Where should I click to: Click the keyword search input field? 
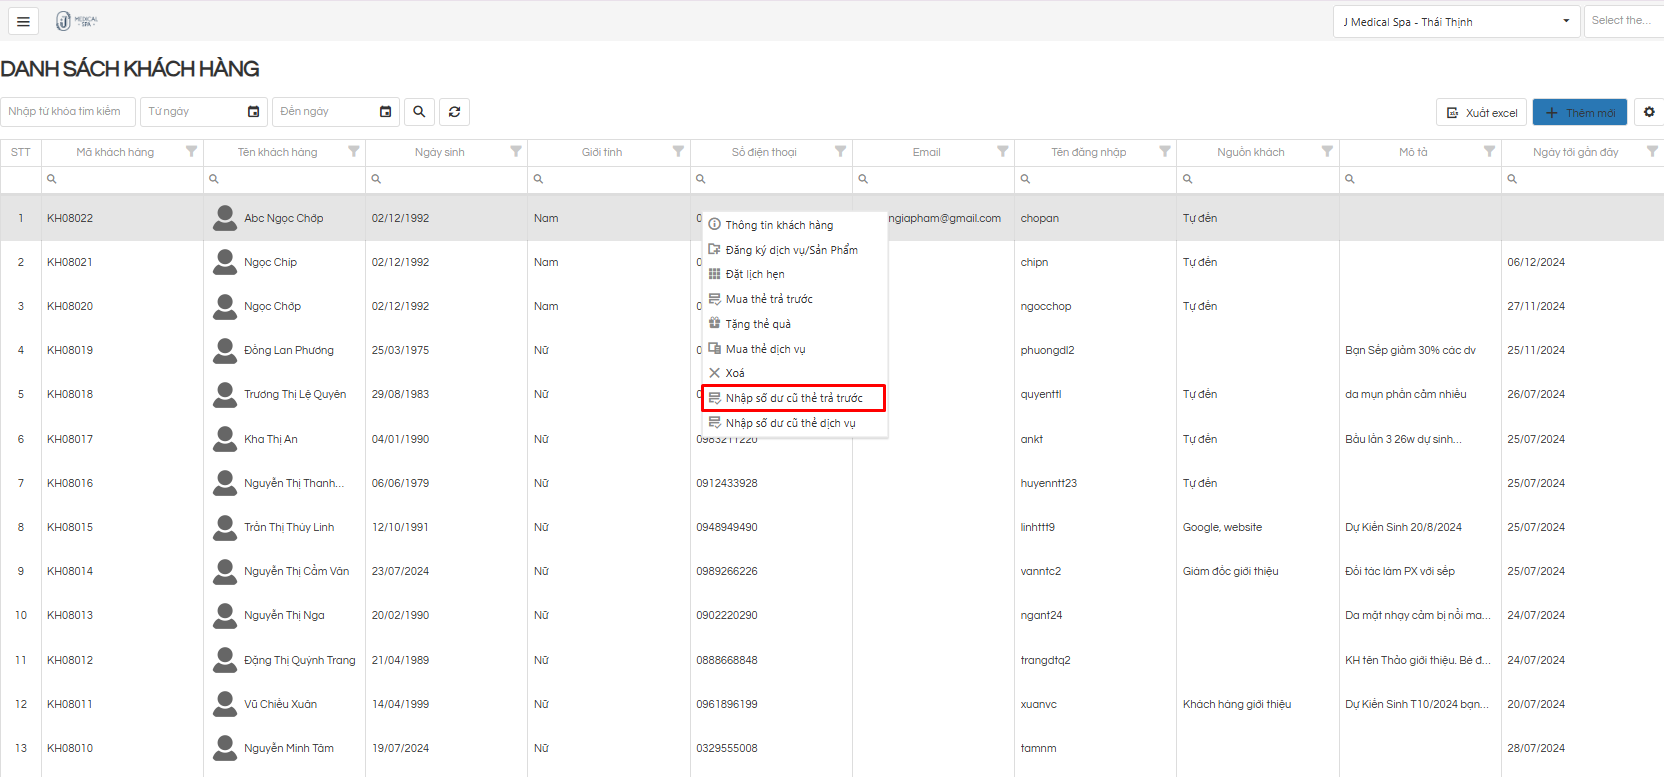[68, 112]
